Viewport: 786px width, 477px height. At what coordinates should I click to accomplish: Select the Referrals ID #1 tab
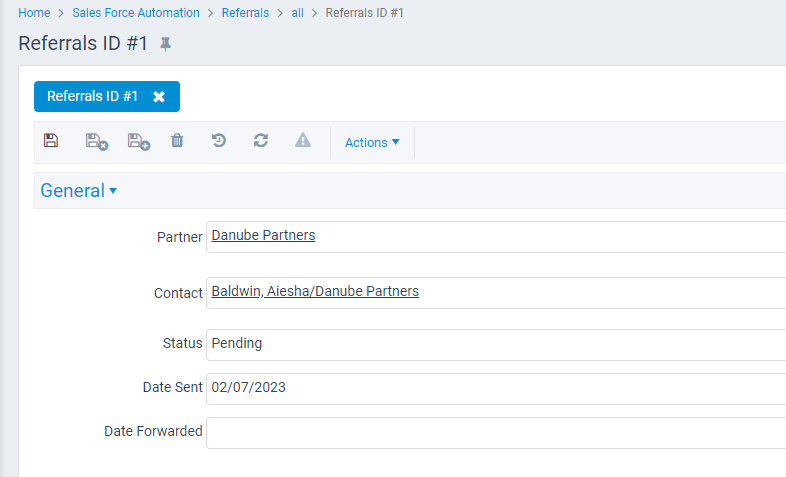point(92,97)
